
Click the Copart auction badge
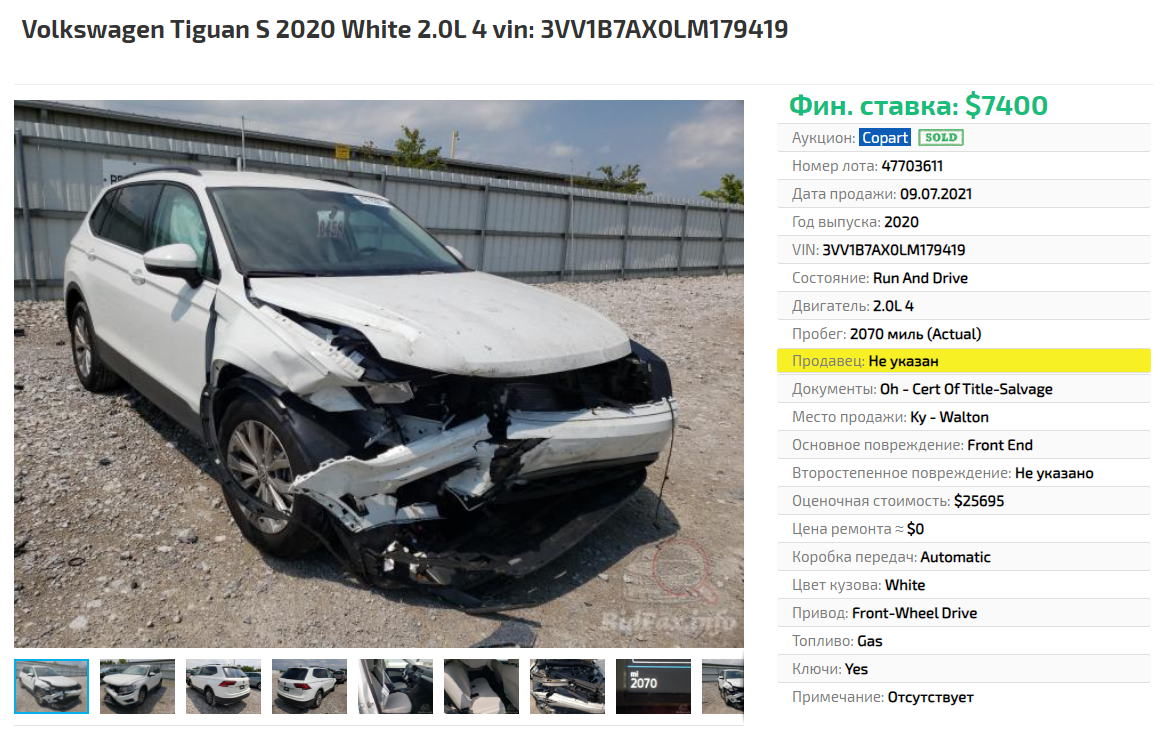pos(884,137)
